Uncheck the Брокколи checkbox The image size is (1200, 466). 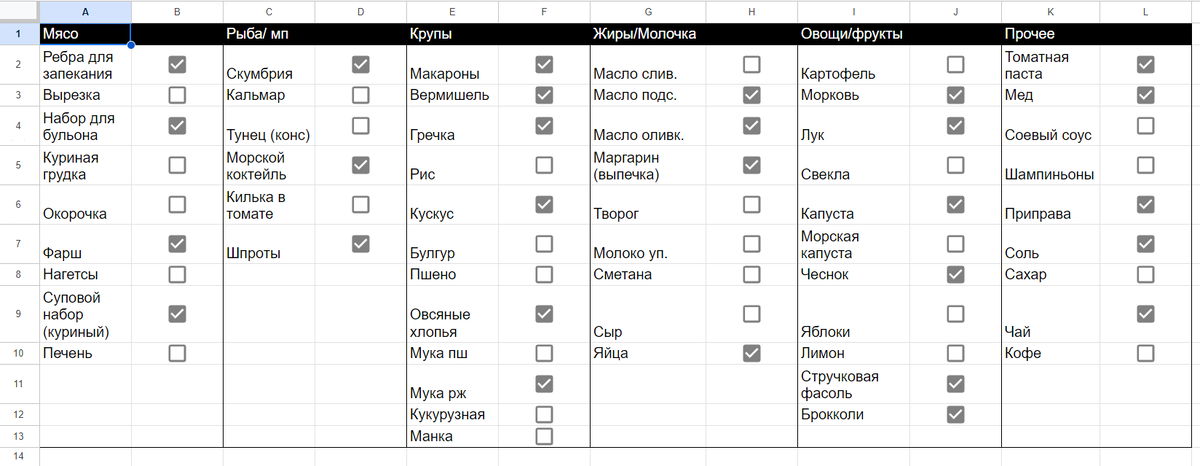955,414
